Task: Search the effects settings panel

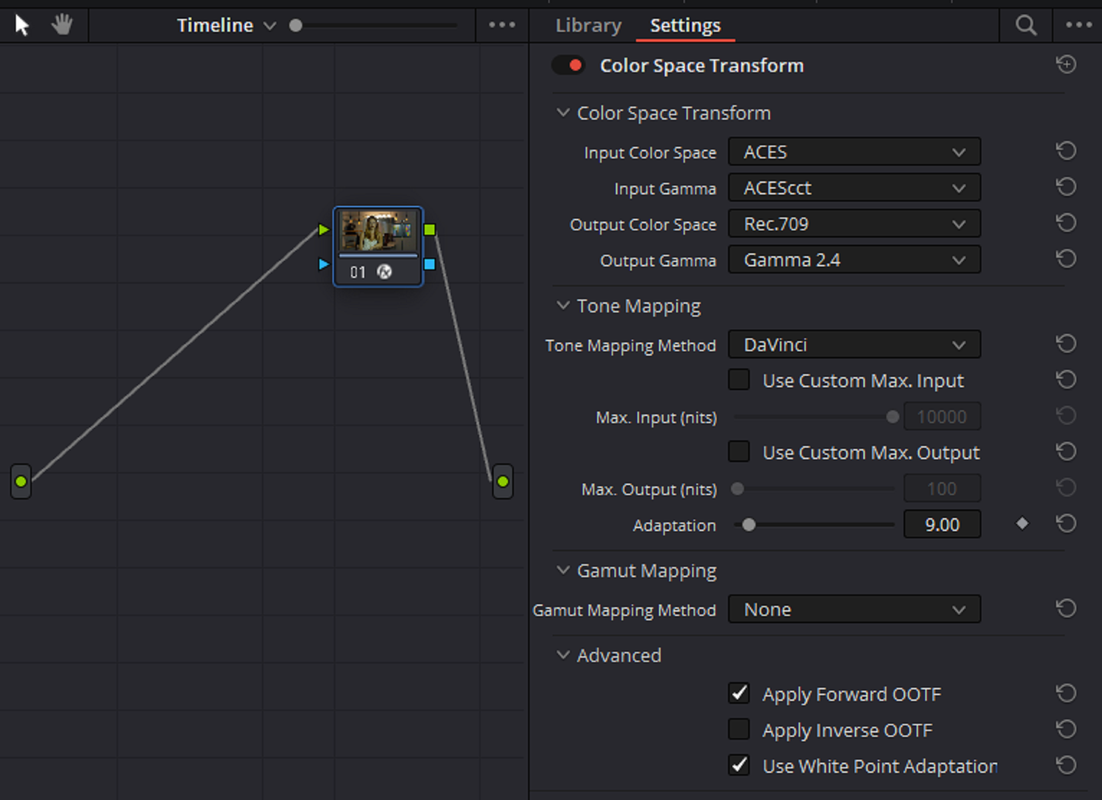Action: [1026, 25]
